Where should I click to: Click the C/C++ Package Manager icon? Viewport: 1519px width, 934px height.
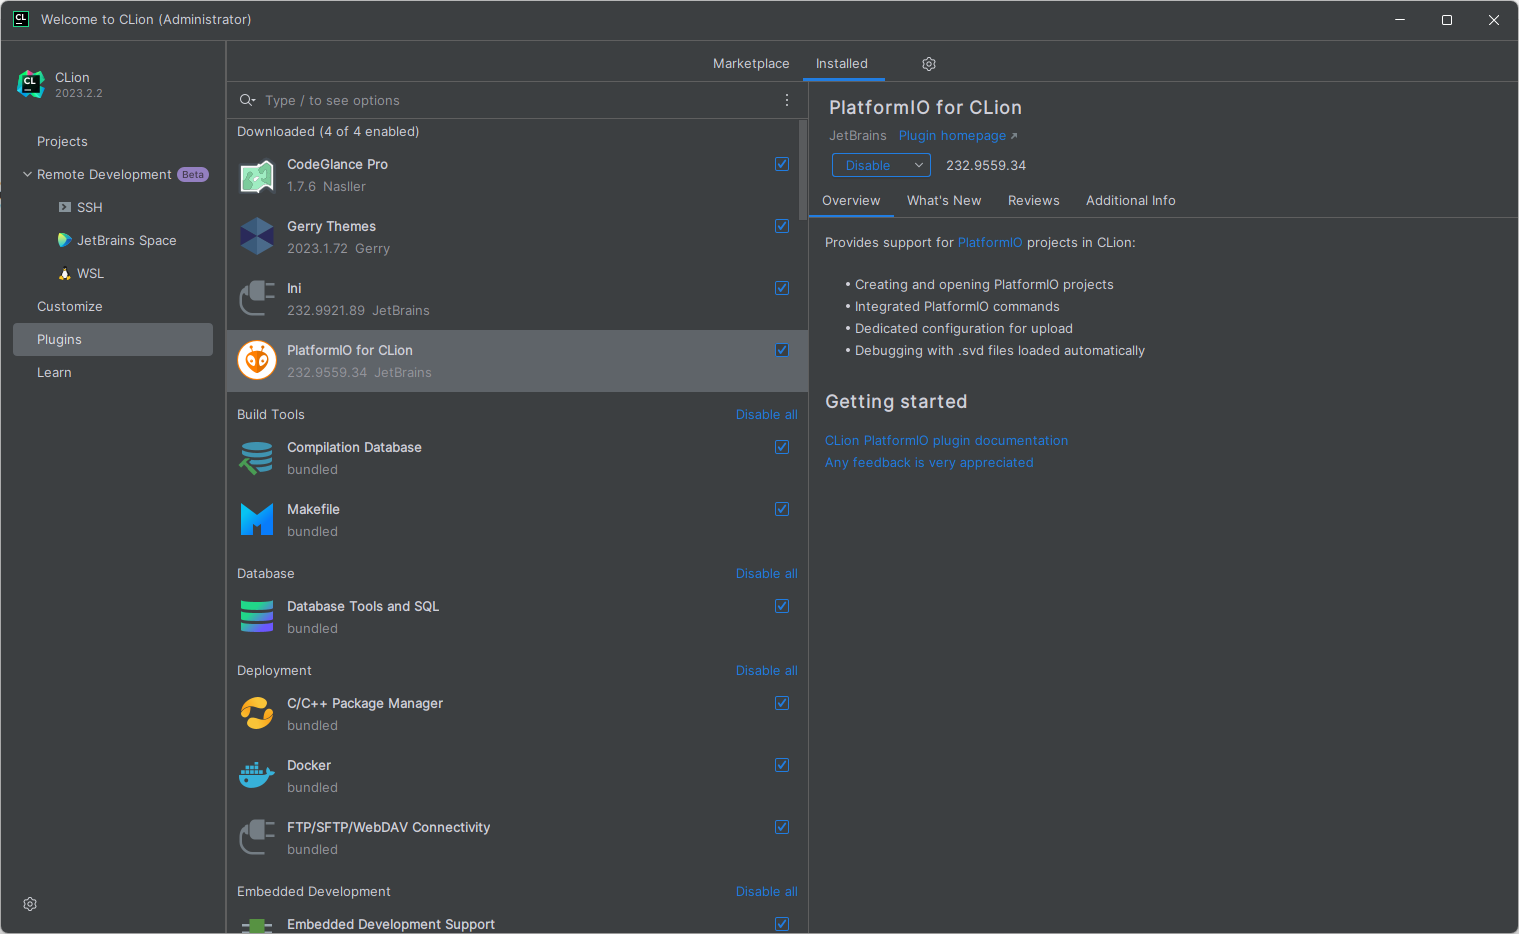click(257, 714)
